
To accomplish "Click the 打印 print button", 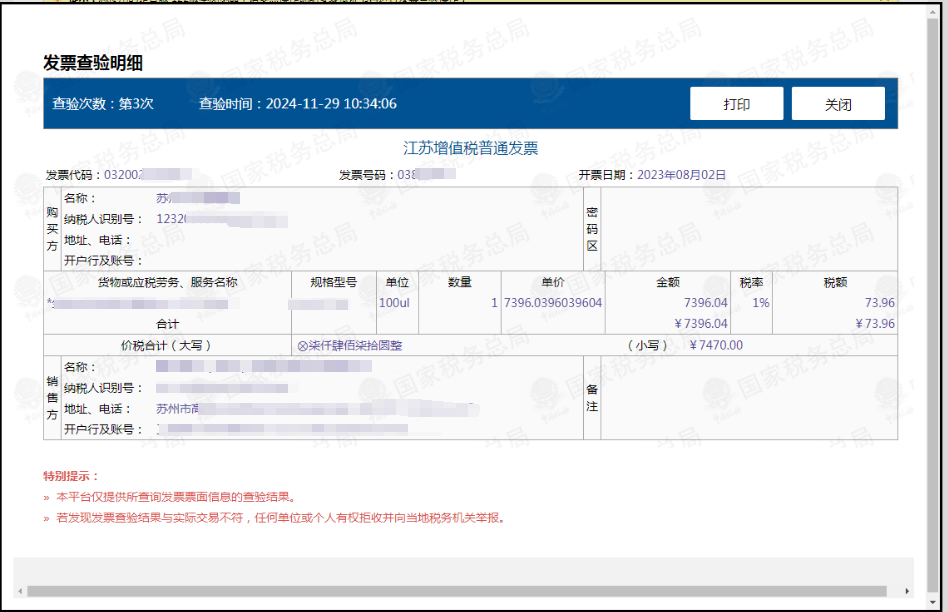I will [736, 103].
